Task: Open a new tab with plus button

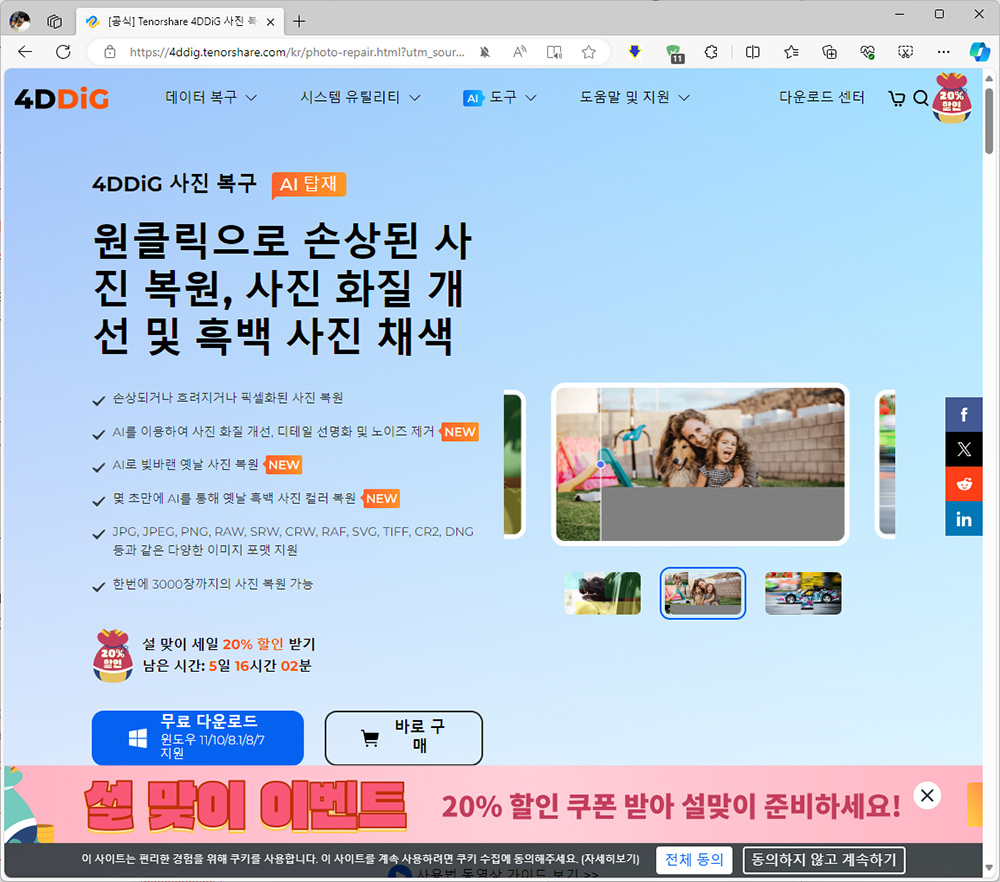Action: pyautogui.click(x=299, y=22)
